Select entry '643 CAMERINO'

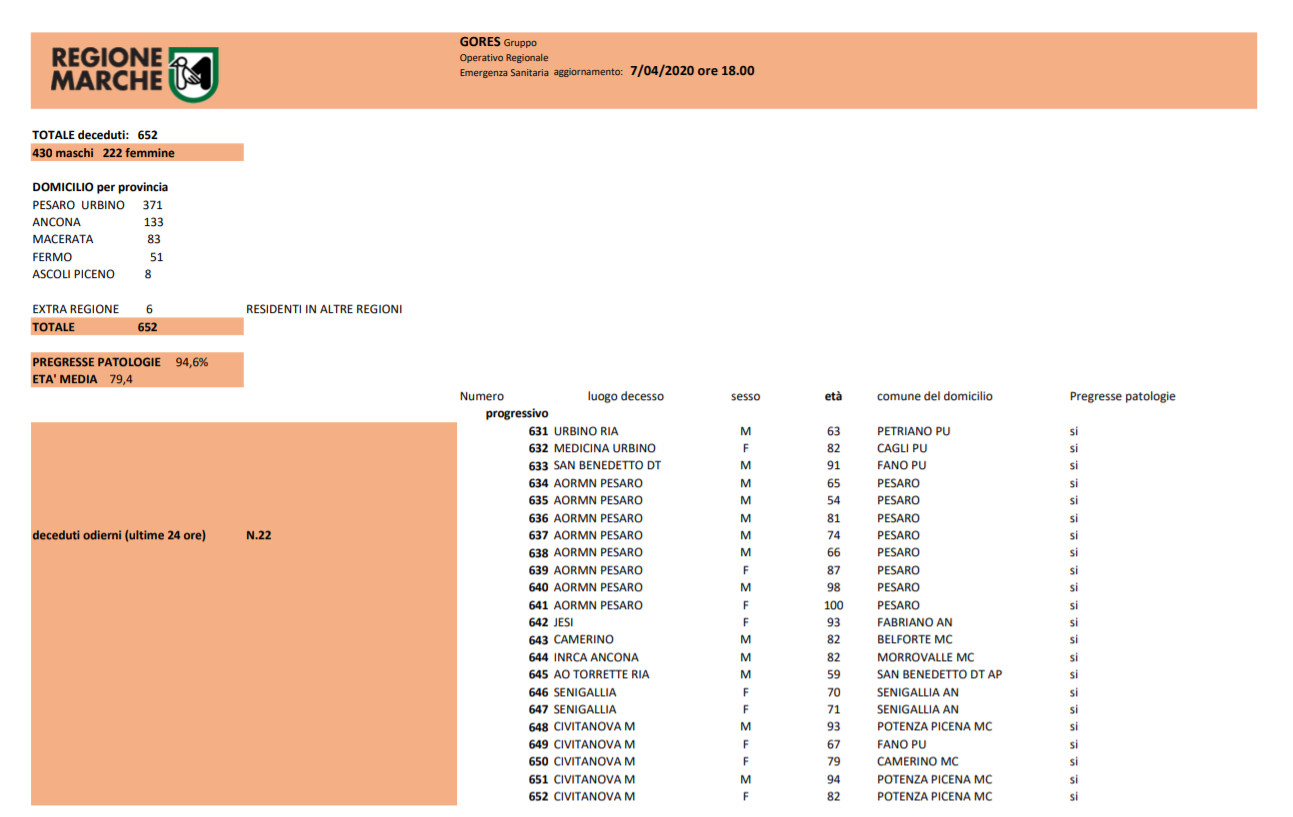[x=571, y=639]
